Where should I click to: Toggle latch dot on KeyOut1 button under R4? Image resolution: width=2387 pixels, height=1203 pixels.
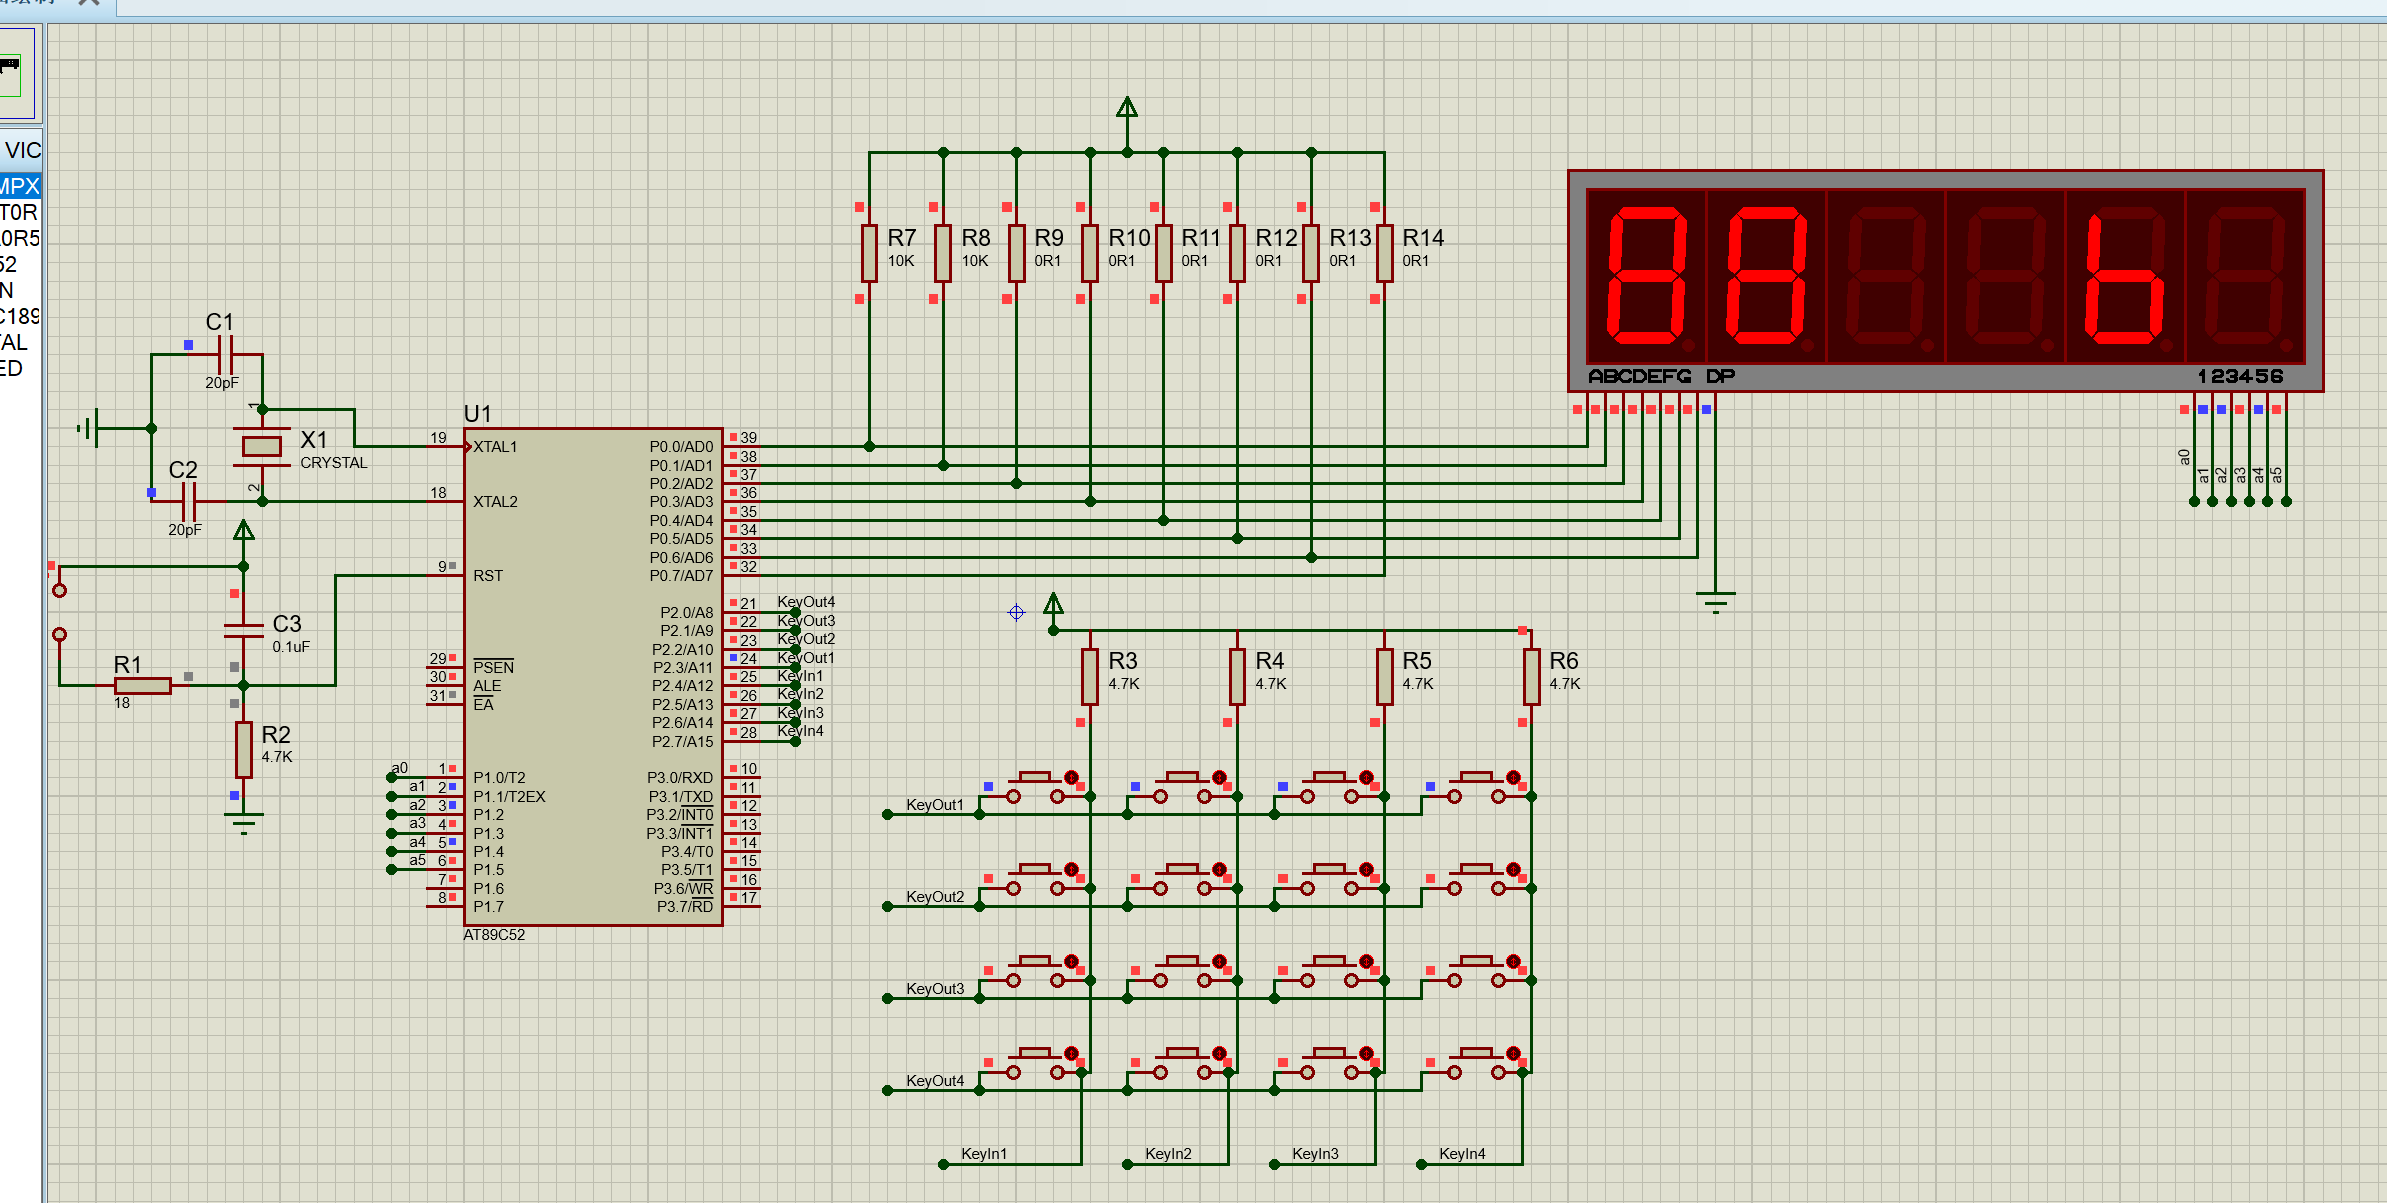(1219, 777)
